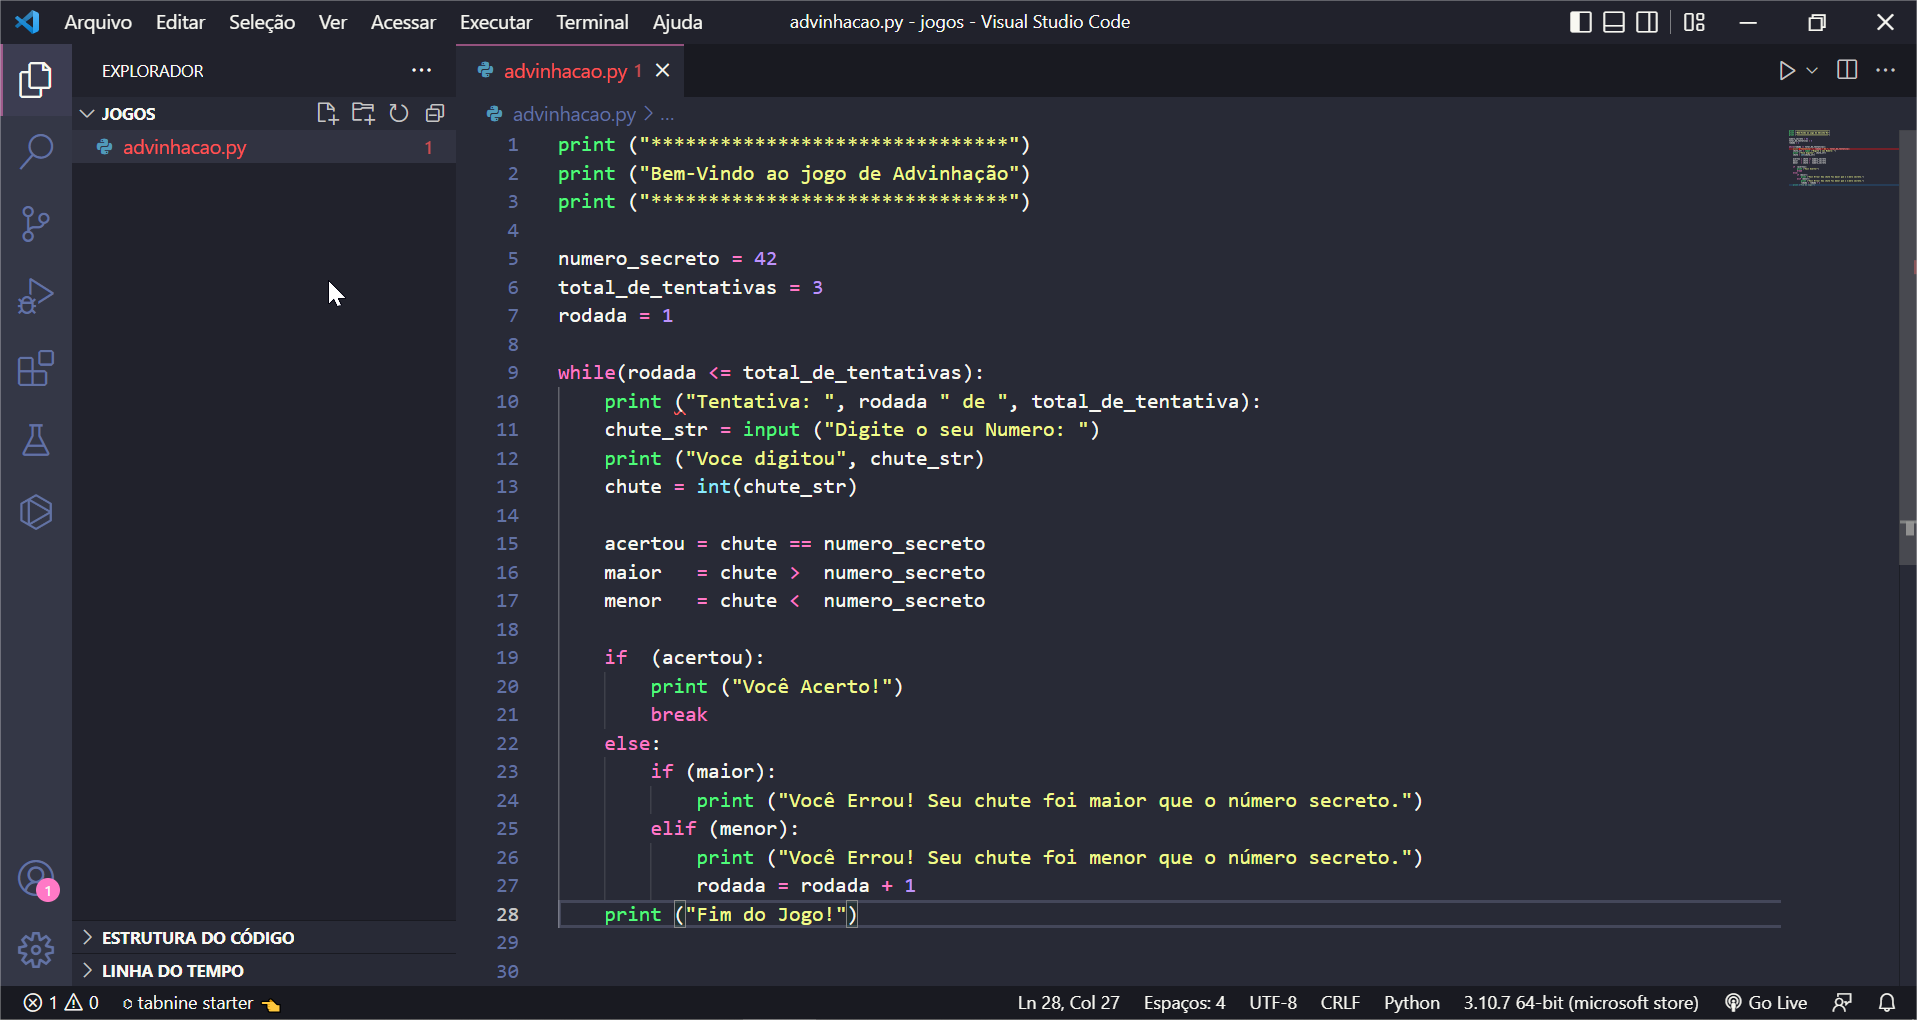Viewport: 1917px width, 1020px height.
Task: Change CRLF end of line sequence
Action: tap(1340, 1002)
